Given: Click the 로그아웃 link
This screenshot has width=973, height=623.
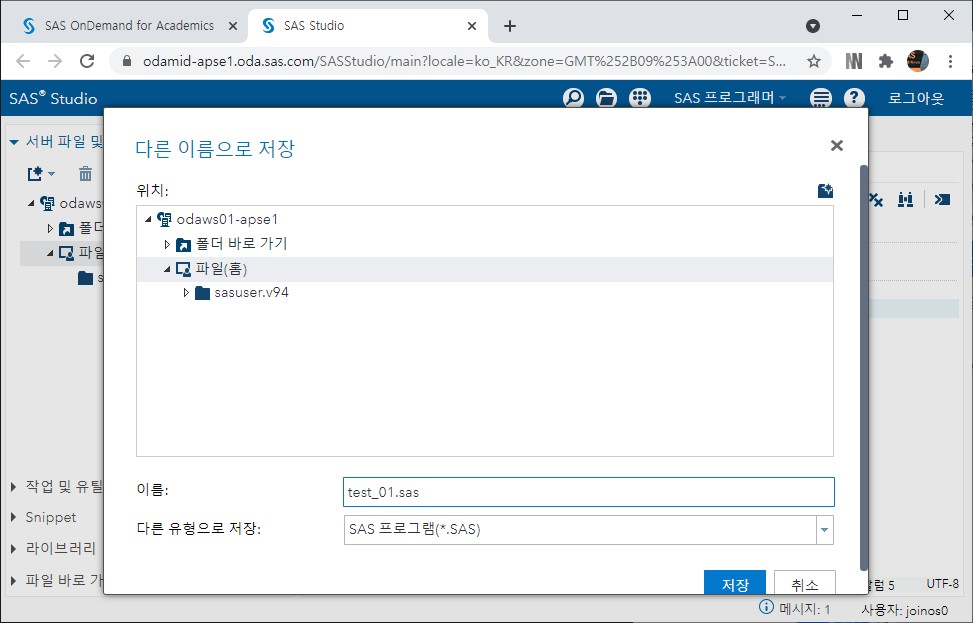Looking at the screenshot, I should (916, 98).
